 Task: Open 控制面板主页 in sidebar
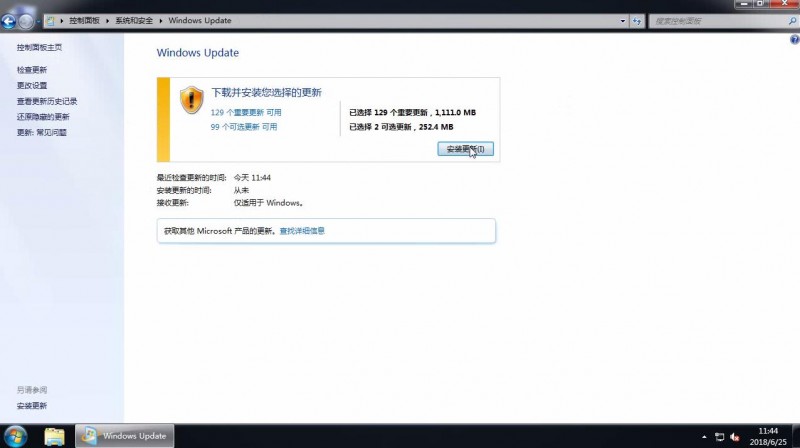(39, 47)
